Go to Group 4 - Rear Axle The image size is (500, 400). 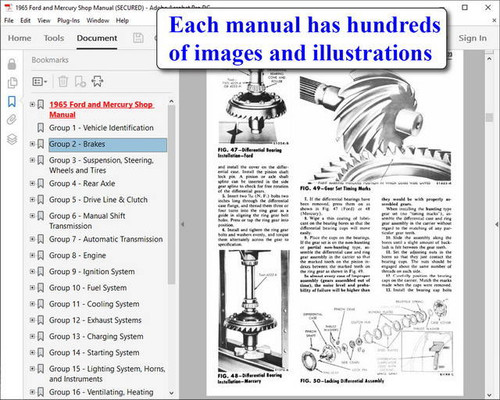point(82,183)
